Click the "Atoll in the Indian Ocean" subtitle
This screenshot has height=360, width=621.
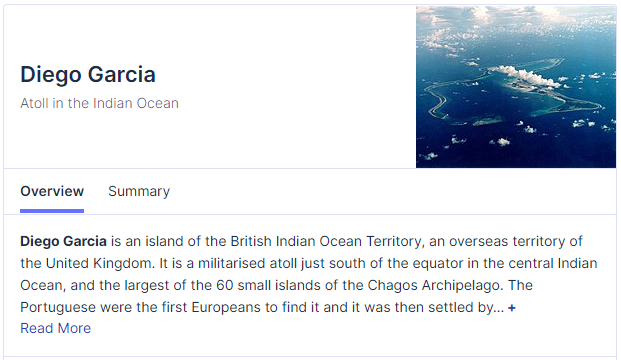pyautogui.click(x=99, y=103)
